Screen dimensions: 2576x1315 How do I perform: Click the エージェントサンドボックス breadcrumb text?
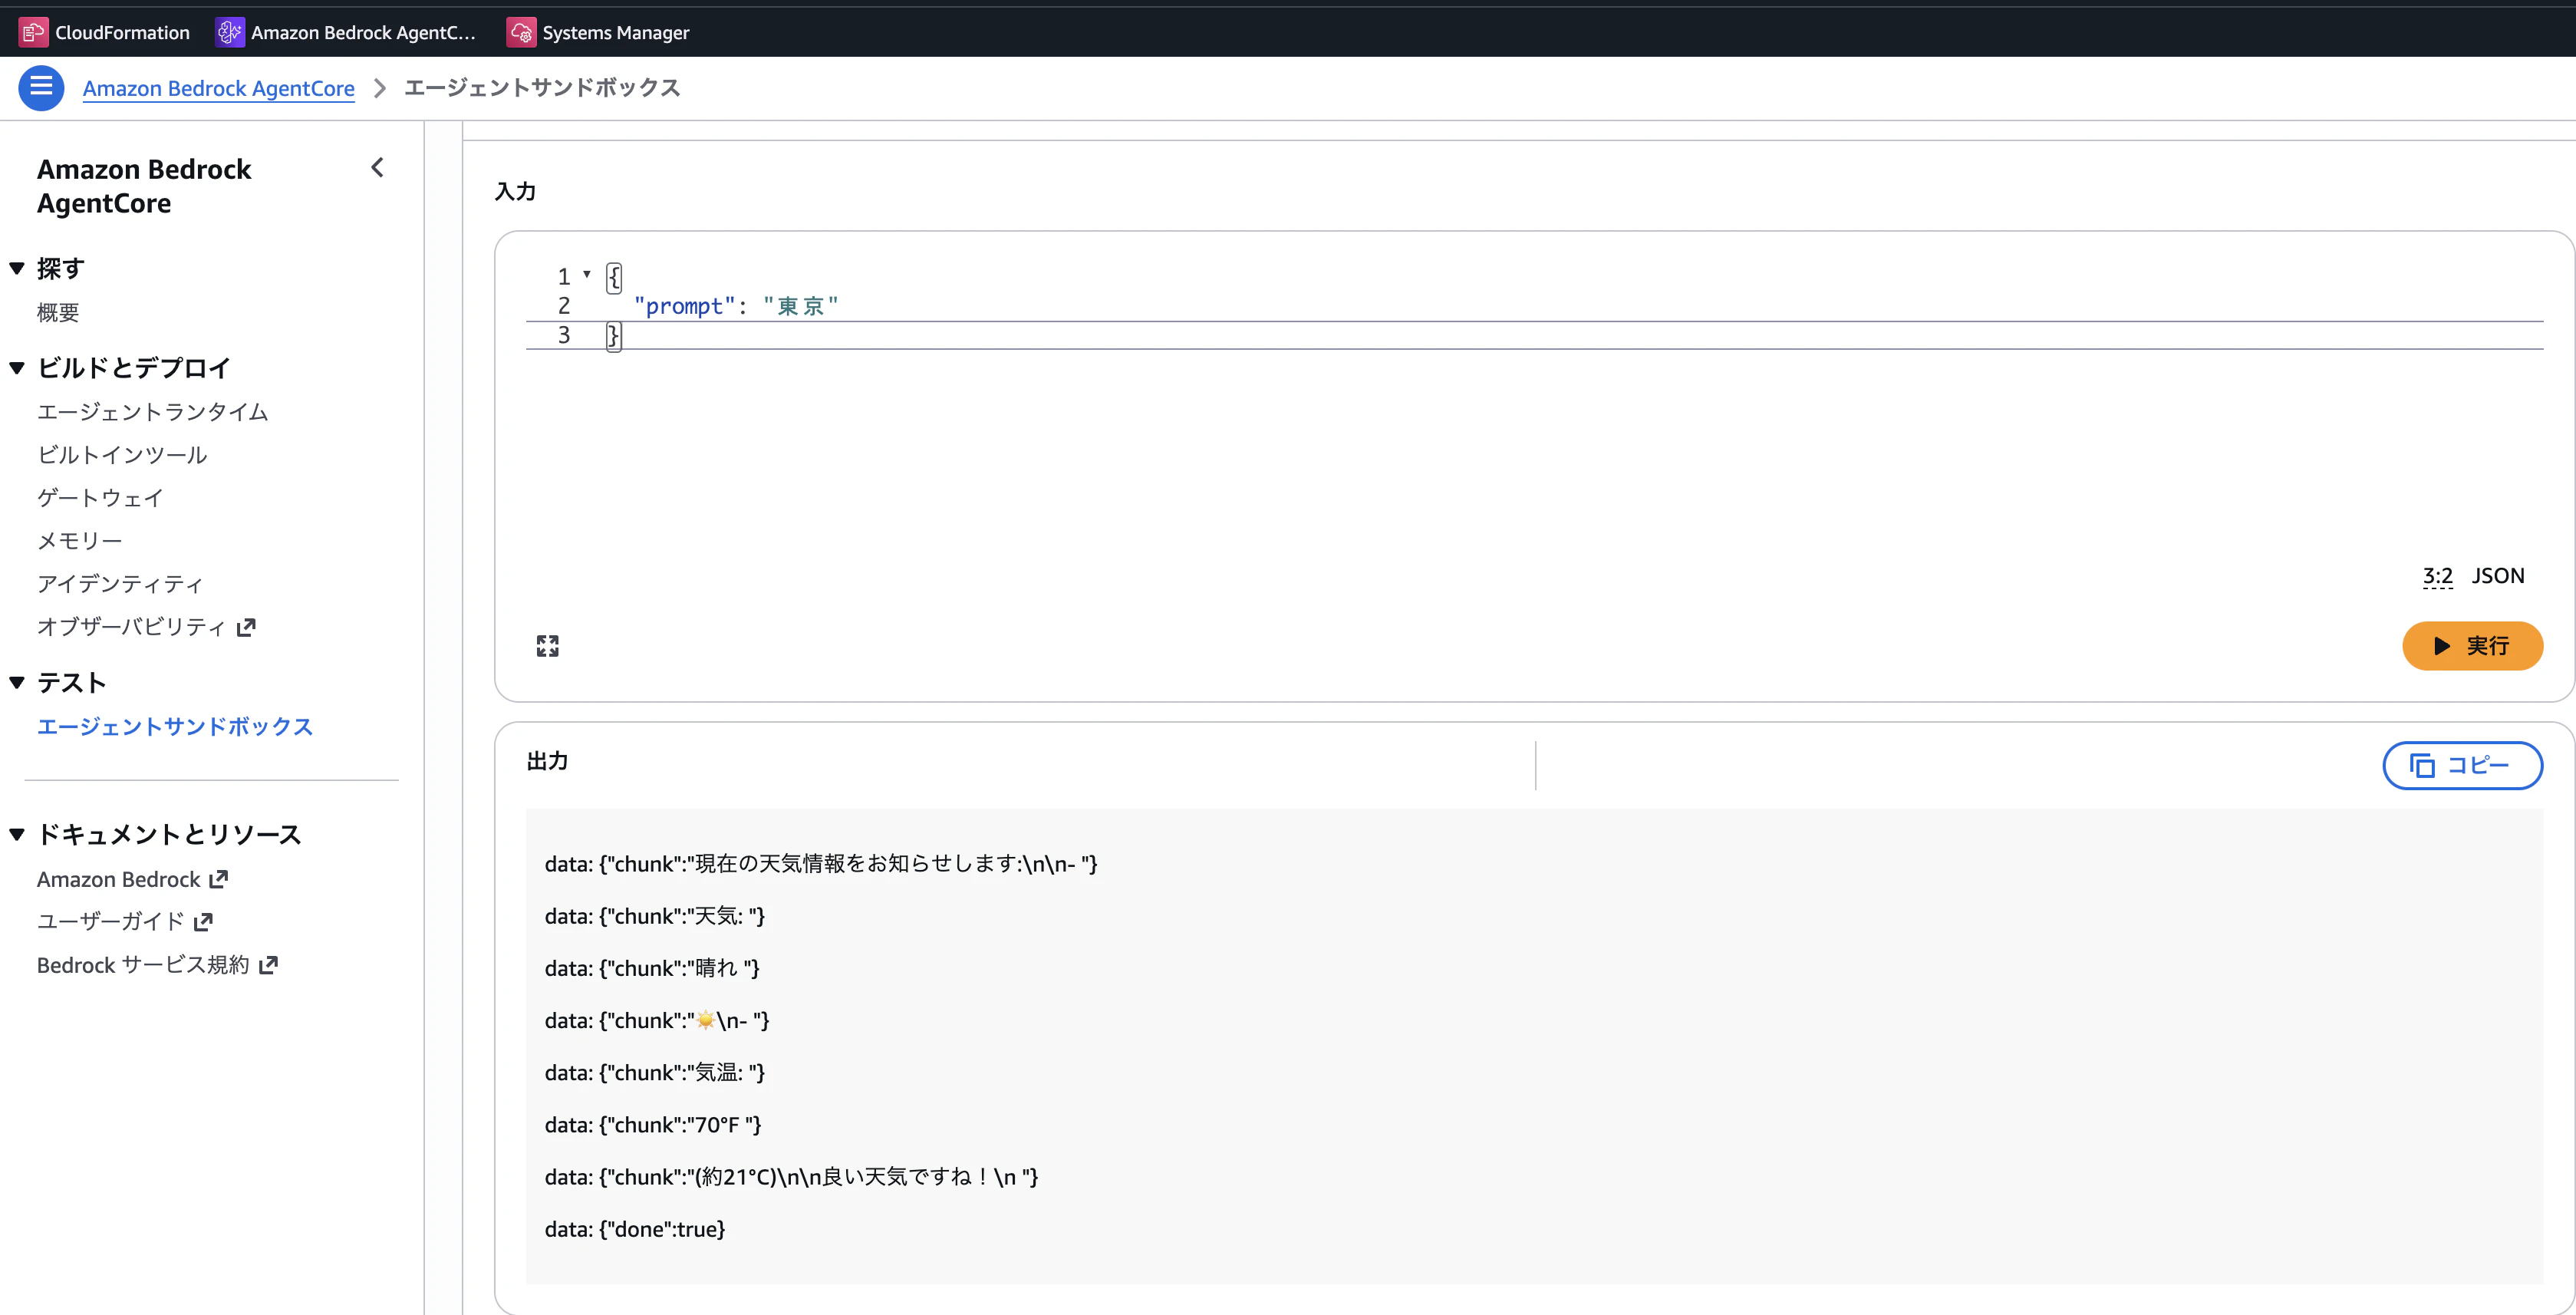542,88
